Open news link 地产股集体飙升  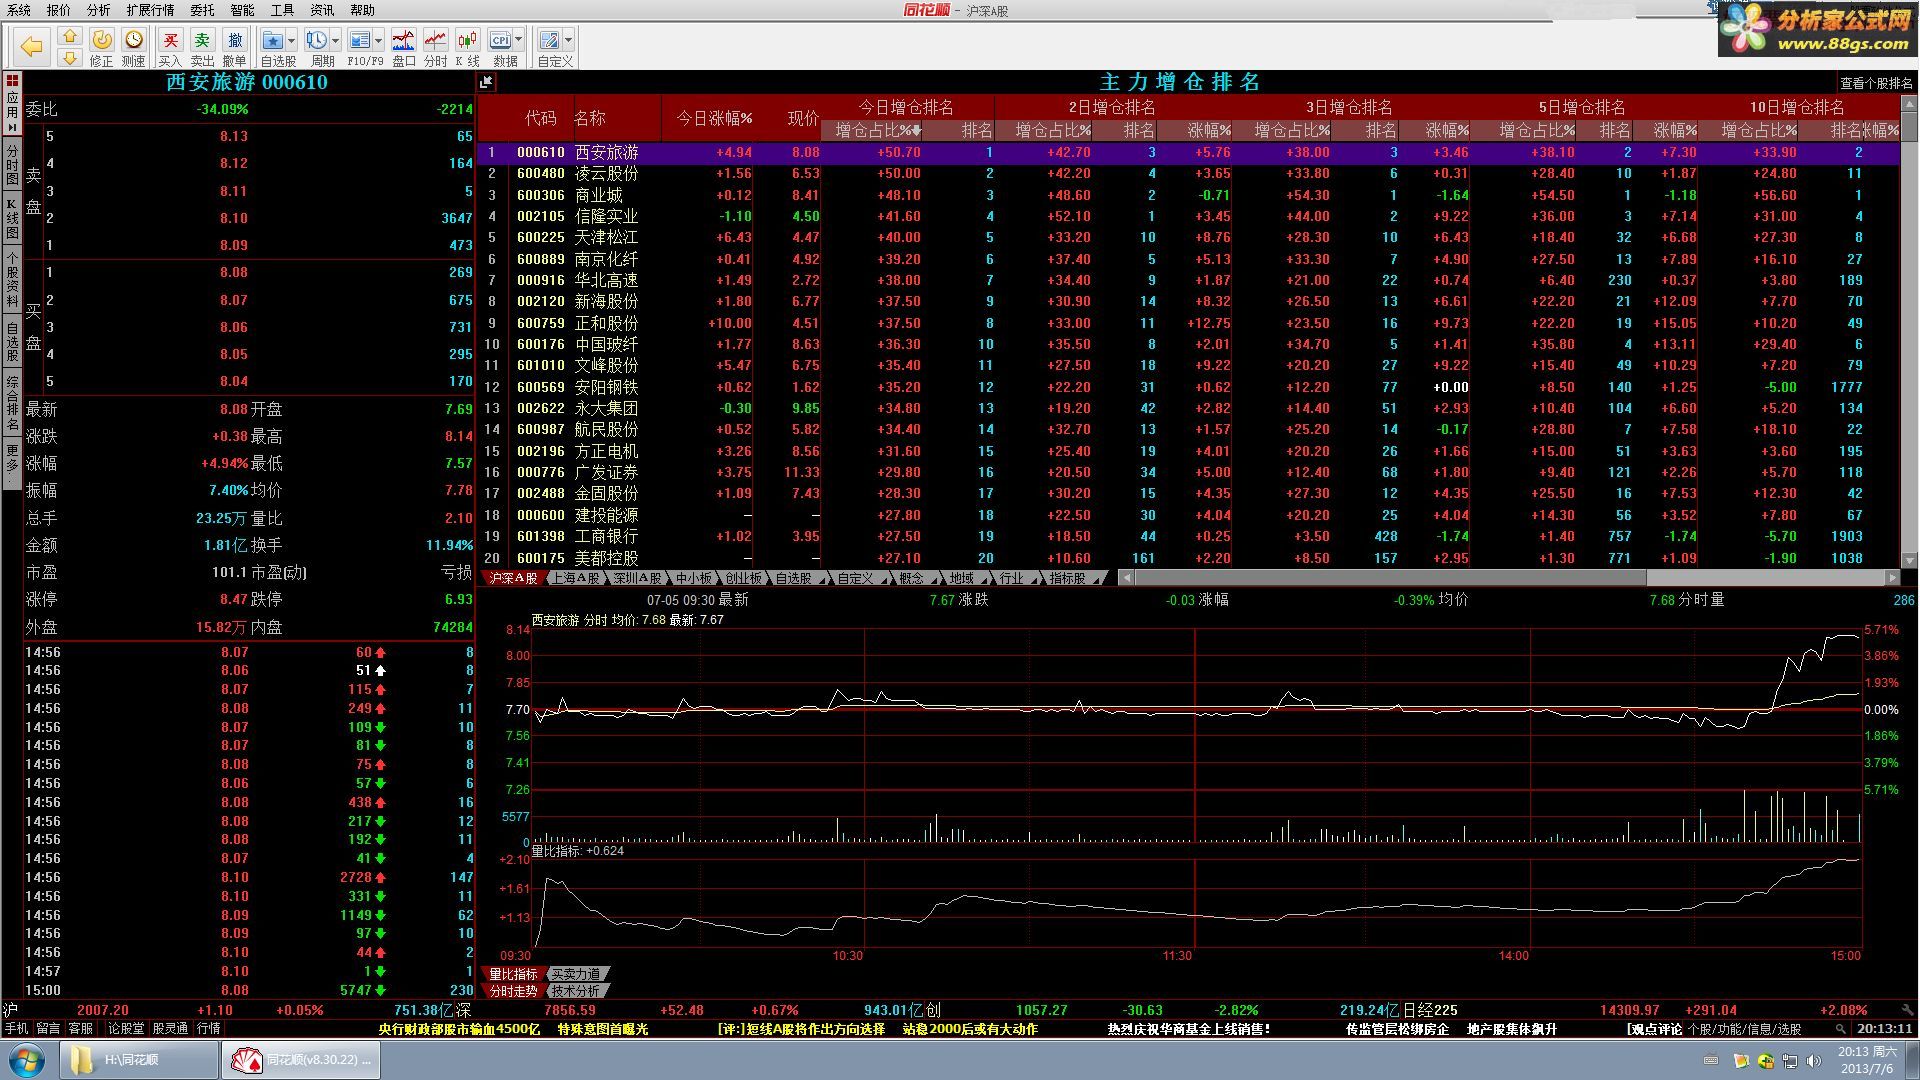pos(1512,1029)
